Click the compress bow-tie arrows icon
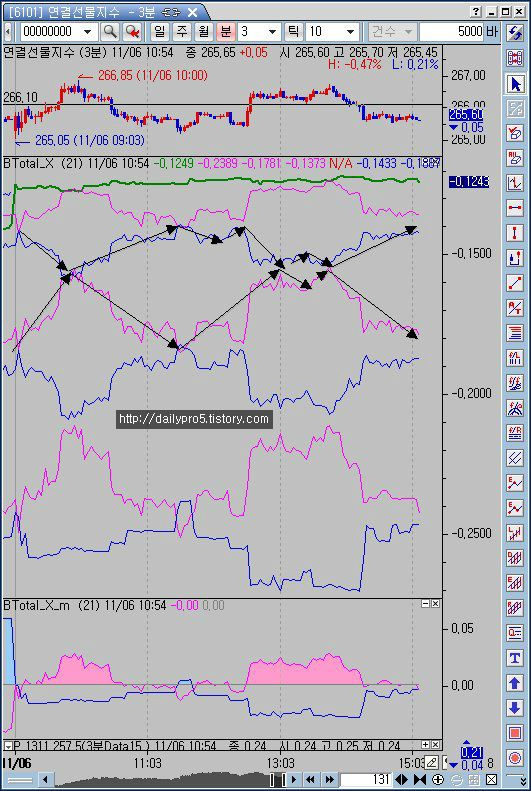Viewport: 531px width, 791px height. click(420, 779)
